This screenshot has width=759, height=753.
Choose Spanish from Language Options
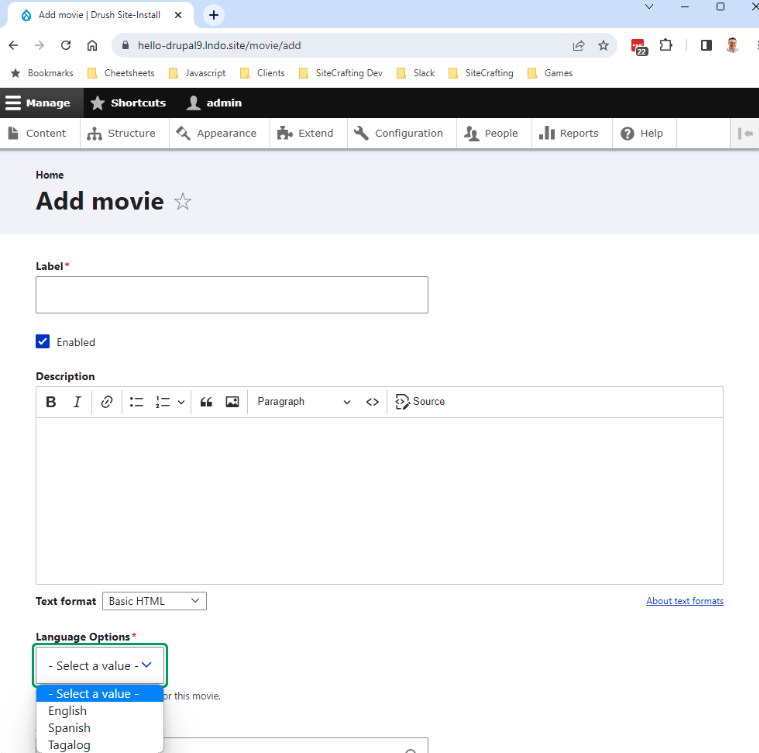pos(100,727)
